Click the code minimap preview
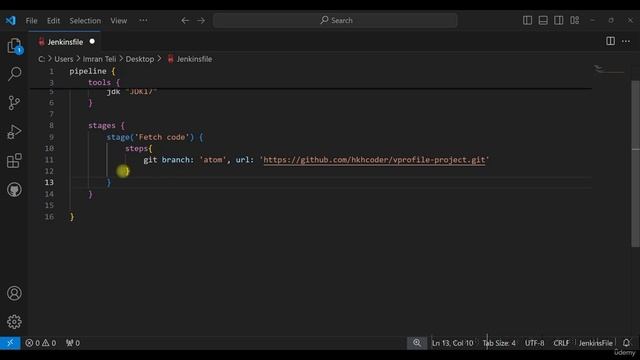 (x=609, y=70)
